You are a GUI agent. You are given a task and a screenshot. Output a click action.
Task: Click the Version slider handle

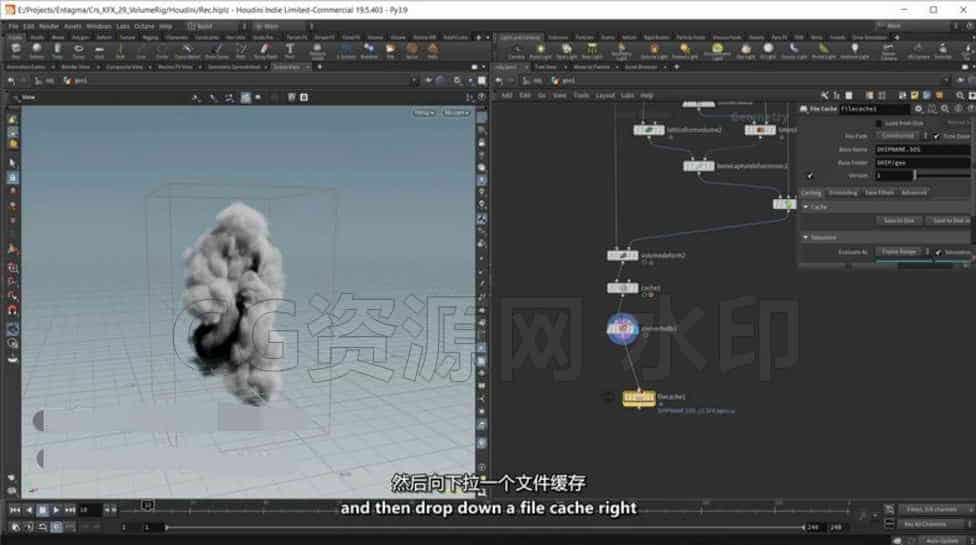pyautogui.click(x=914, y=176)
